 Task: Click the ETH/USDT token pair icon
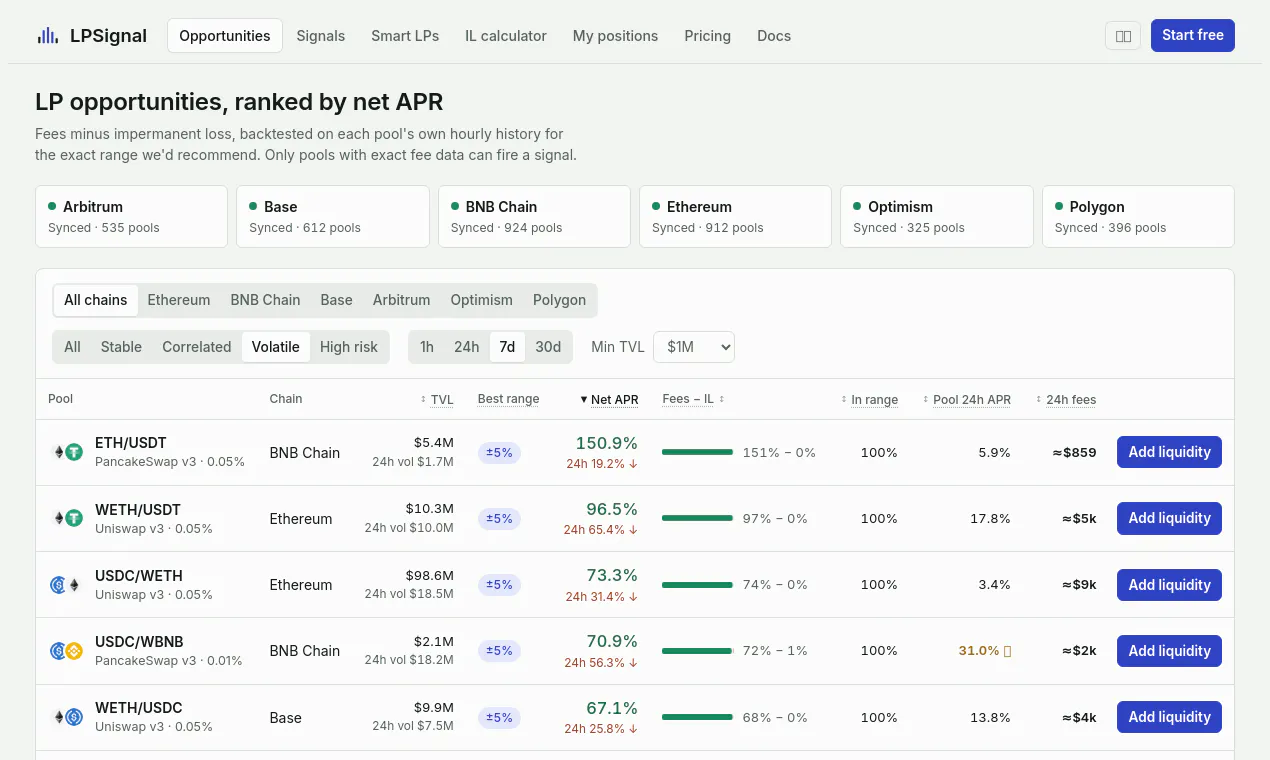66,452
